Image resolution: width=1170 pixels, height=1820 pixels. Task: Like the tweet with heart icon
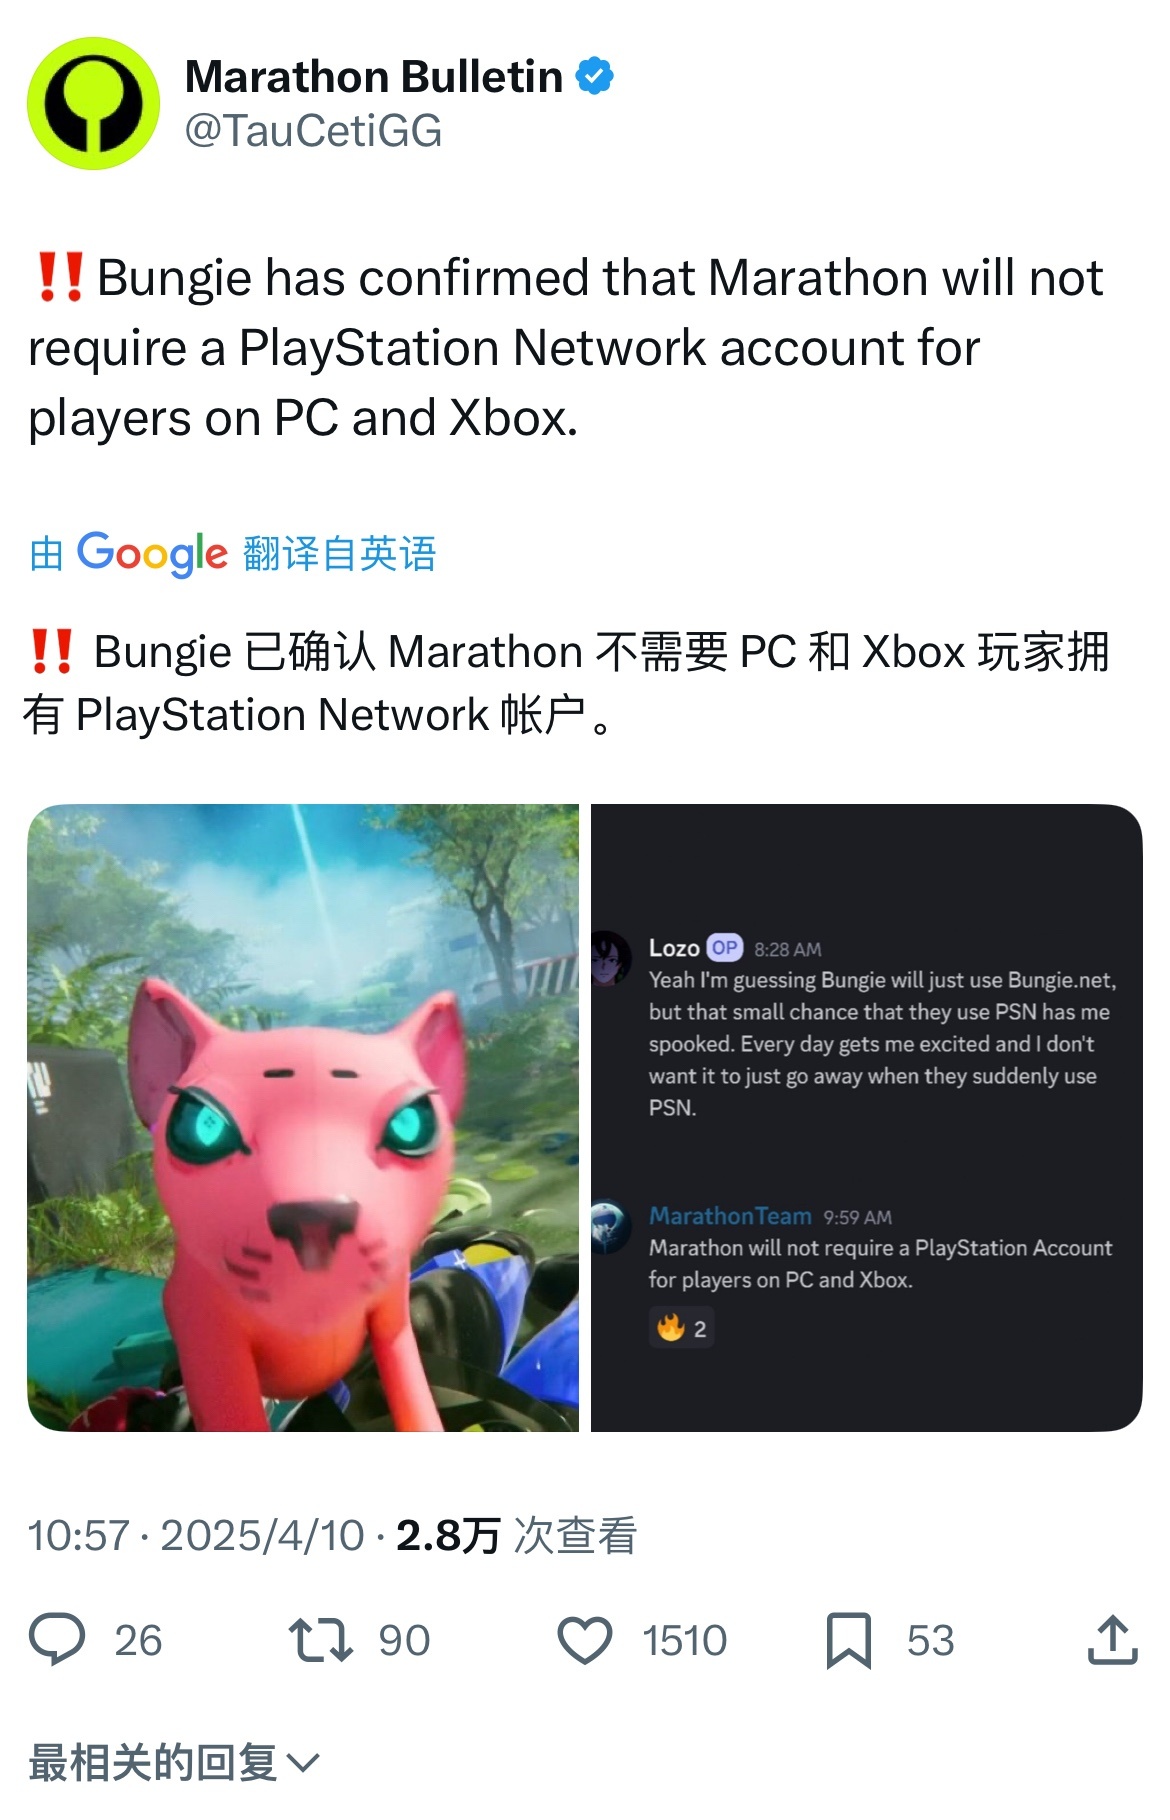click(585, 1640)
